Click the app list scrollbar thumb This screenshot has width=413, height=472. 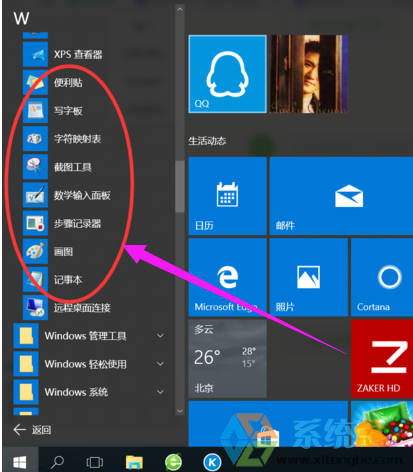[180, 186]
